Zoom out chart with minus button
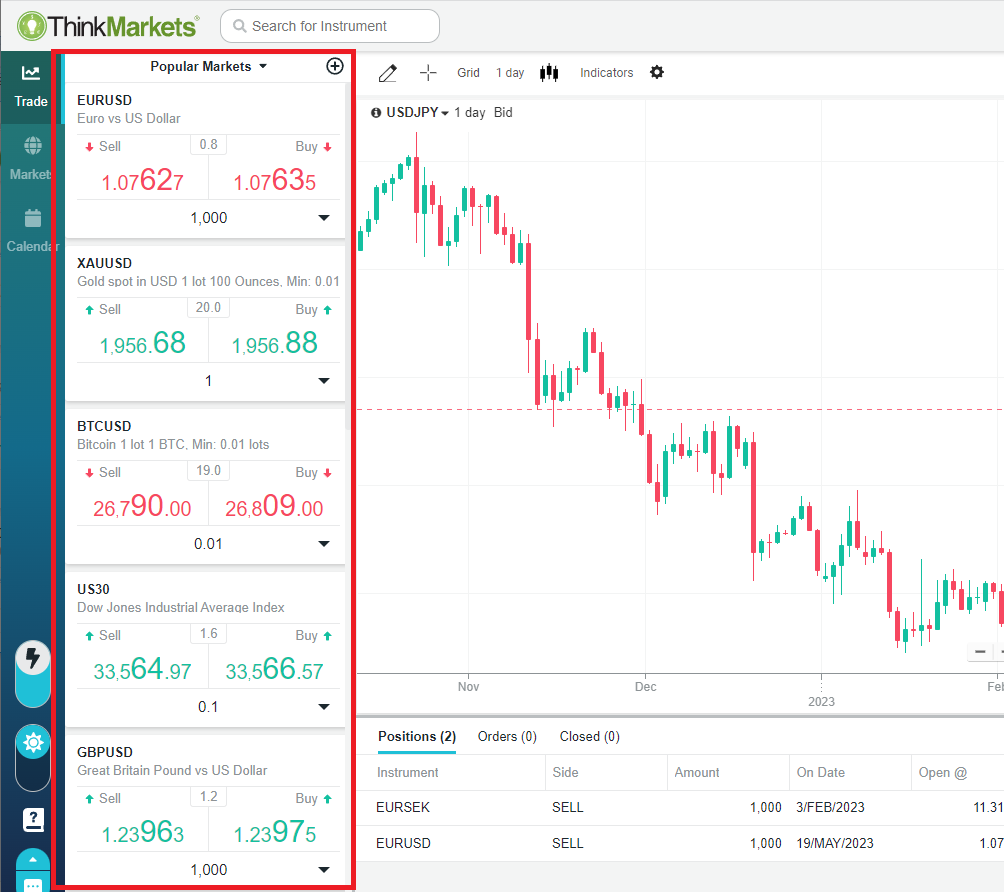Viewport: 1004px width, 892px height. click(980, 652)
